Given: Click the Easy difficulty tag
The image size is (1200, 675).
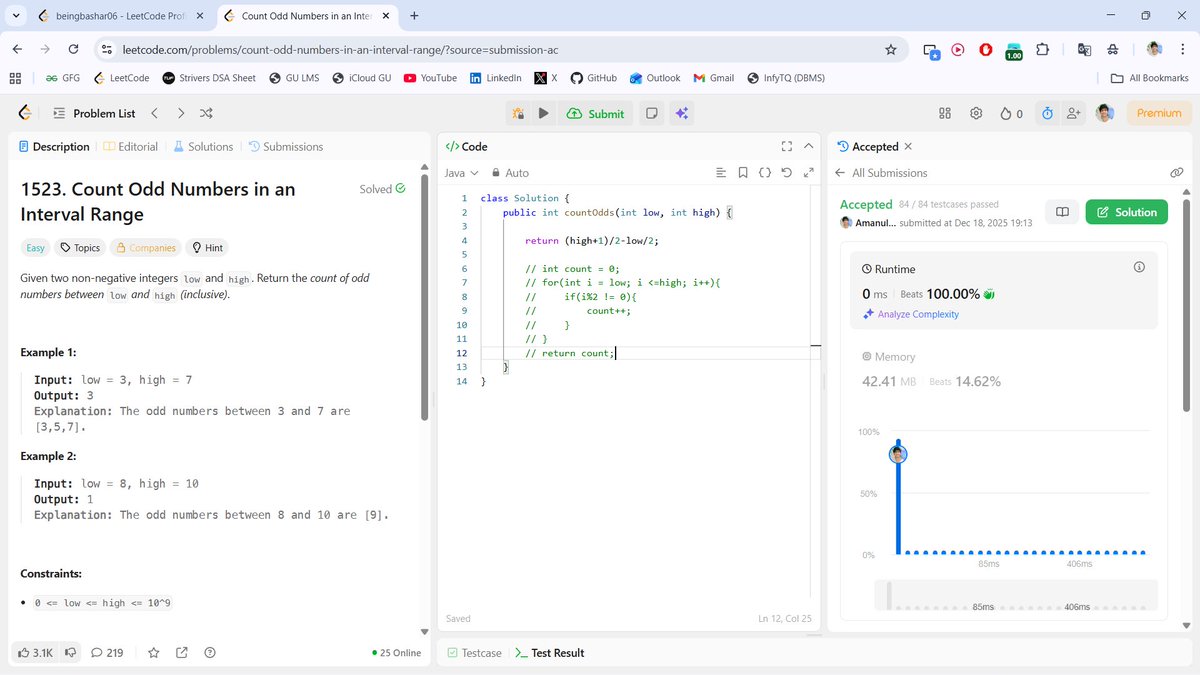Looking at the screenshot, I should 35,247.
